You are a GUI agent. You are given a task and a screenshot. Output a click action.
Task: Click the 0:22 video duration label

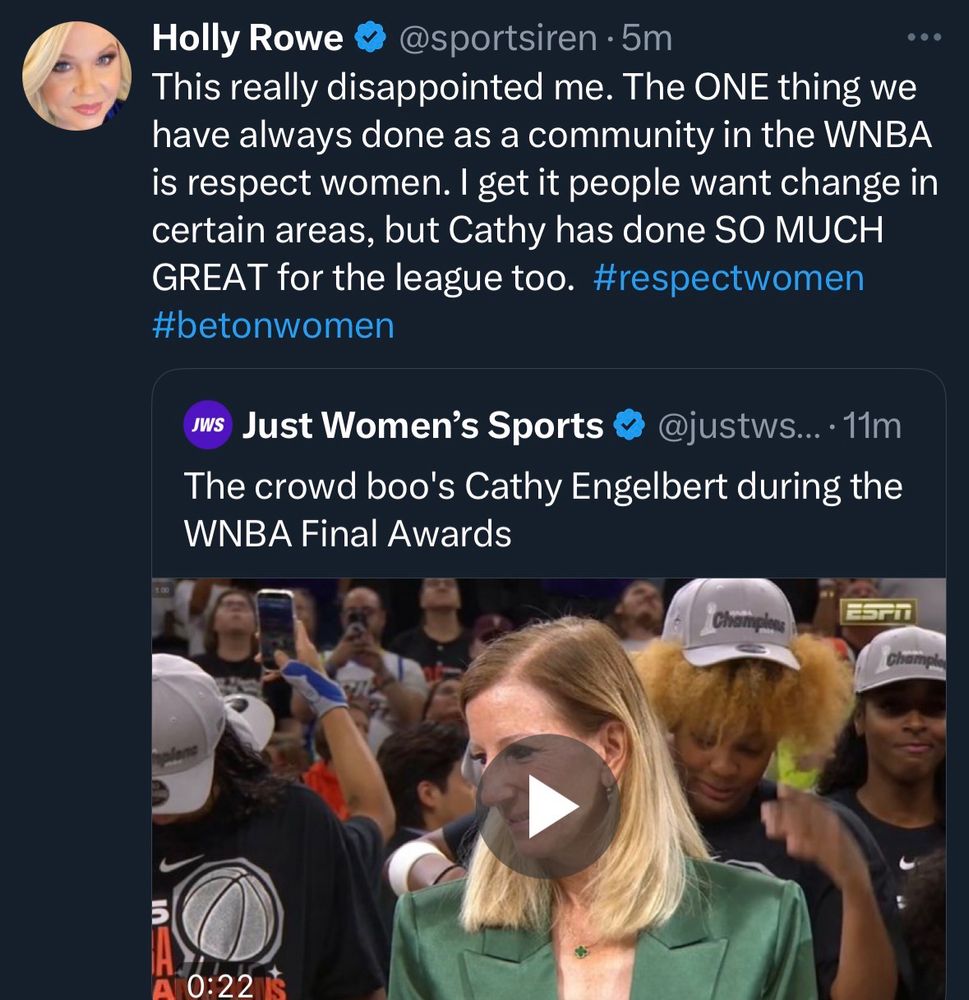(220, 985)
